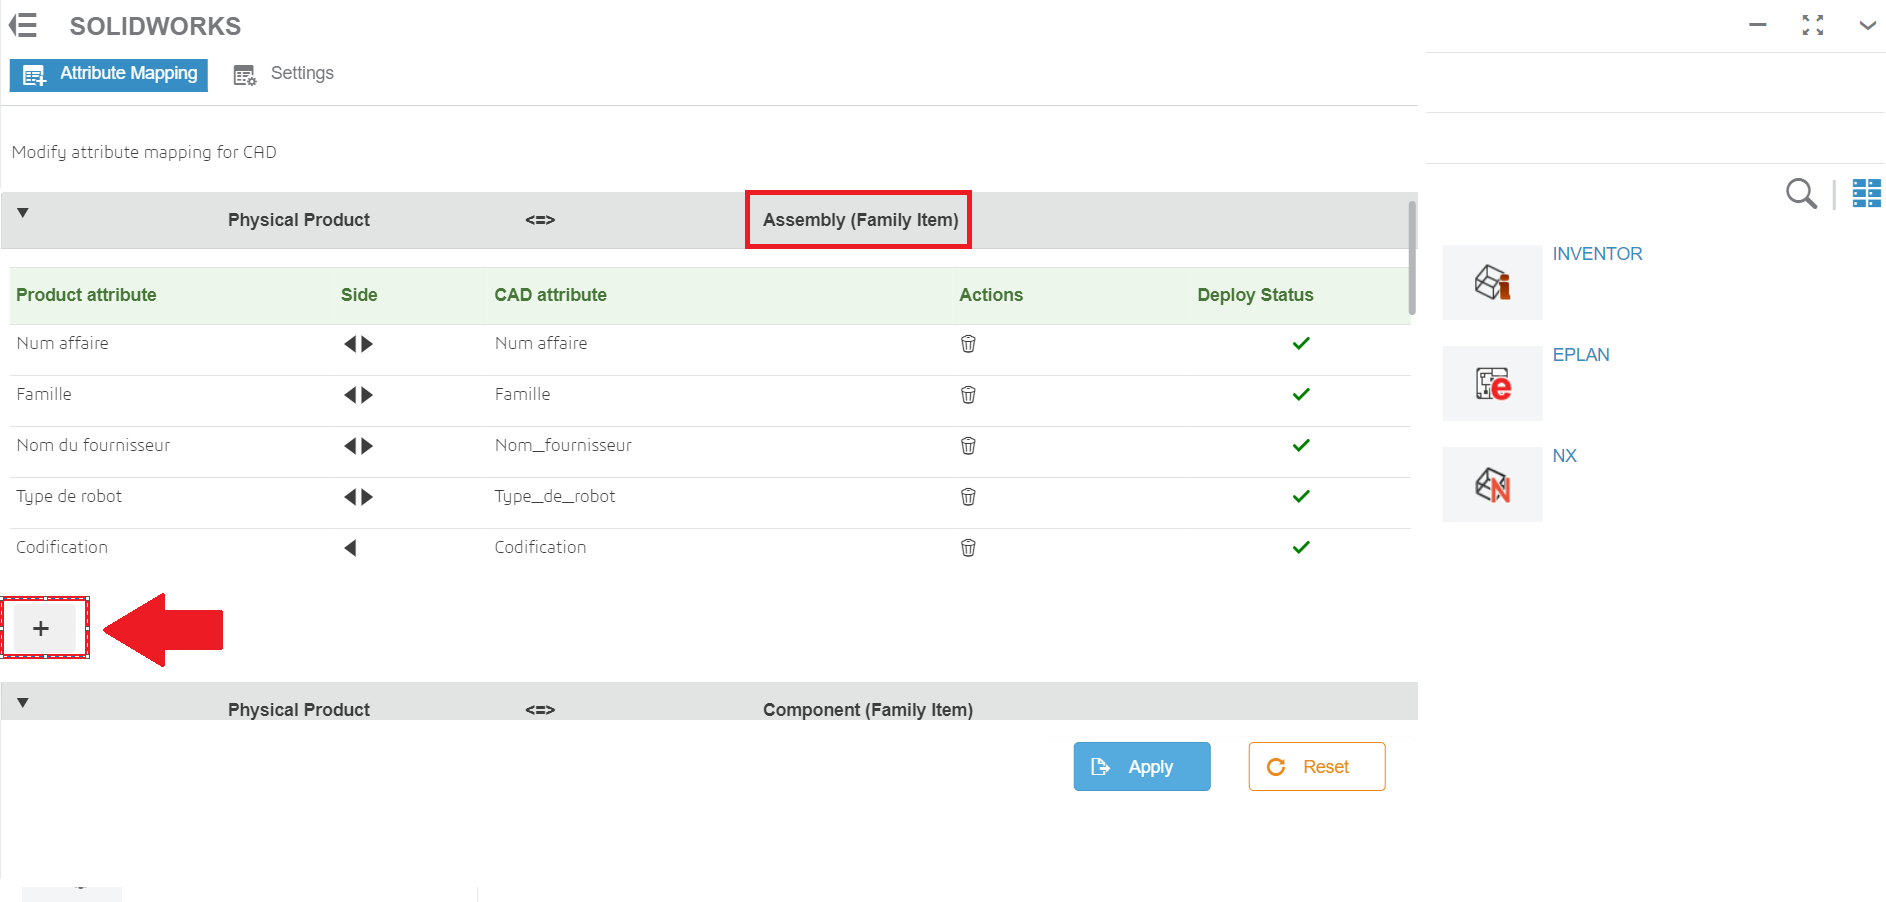This screenshot has width=1886, height=902.
Task: Collapse the Component (Family Item) section
Action: 23,703
